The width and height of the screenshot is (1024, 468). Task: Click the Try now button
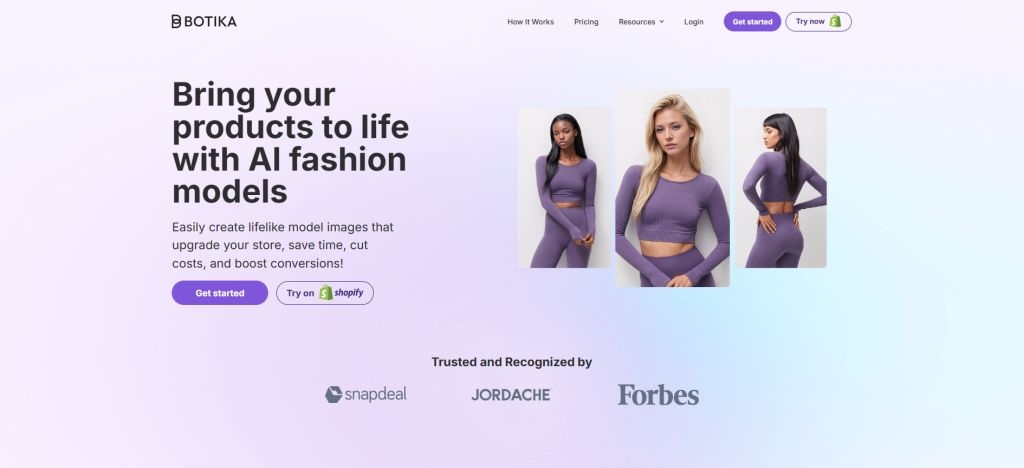click(818, 22)
